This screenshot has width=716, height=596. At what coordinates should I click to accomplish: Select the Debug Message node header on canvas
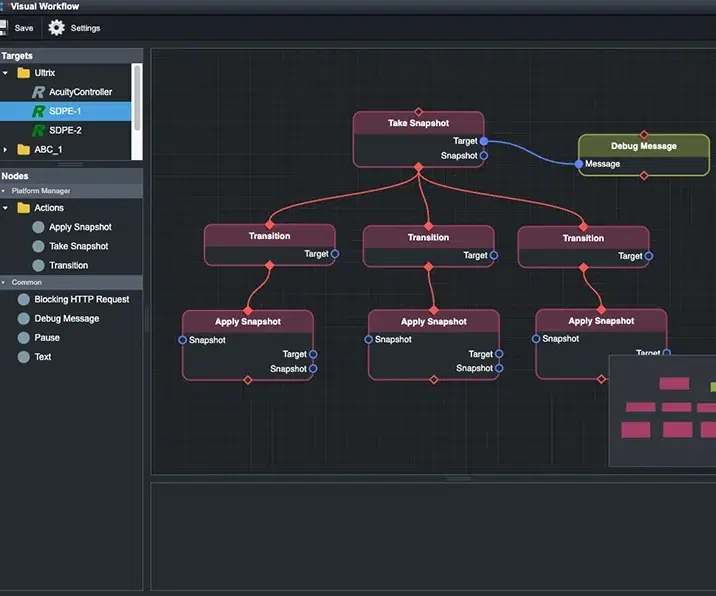pos(644,146)
